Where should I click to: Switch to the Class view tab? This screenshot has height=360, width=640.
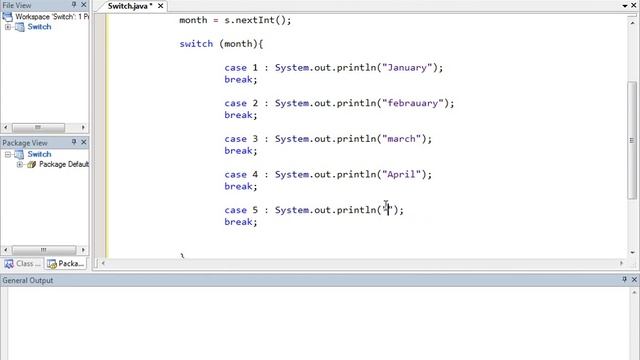[22, 264]
